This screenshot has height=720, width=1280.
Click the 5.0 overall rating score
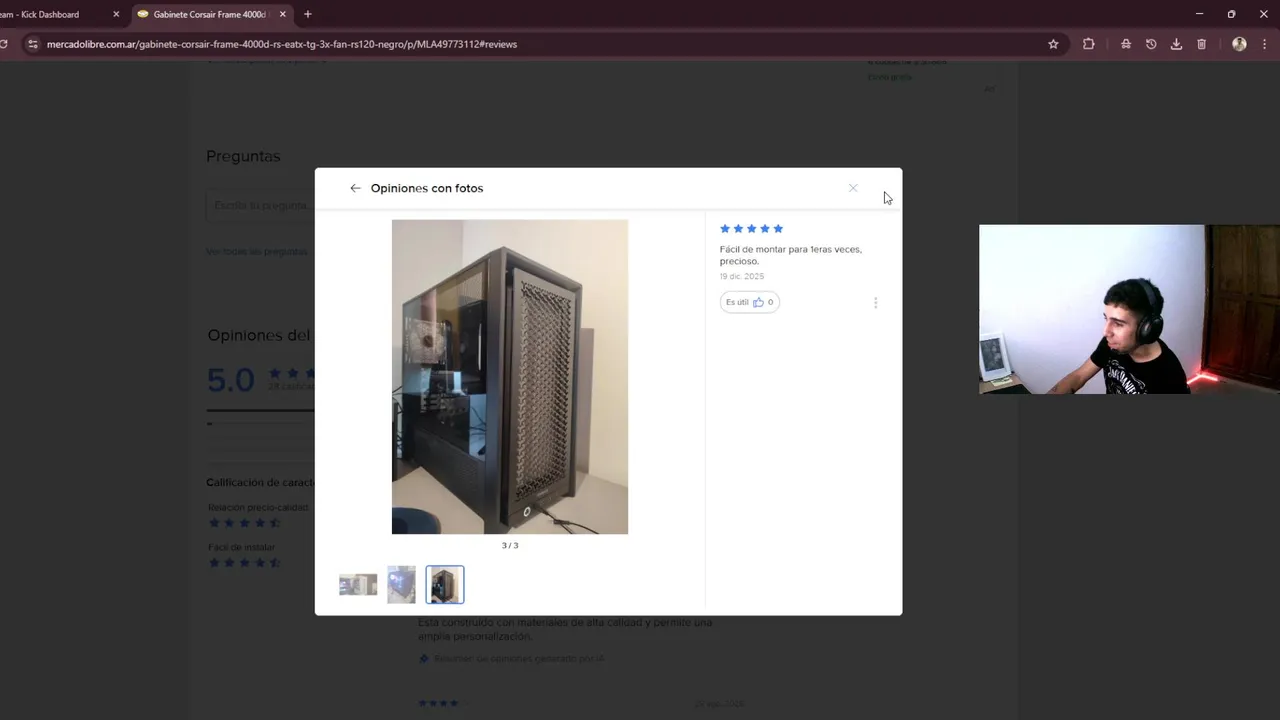(231, 380)
